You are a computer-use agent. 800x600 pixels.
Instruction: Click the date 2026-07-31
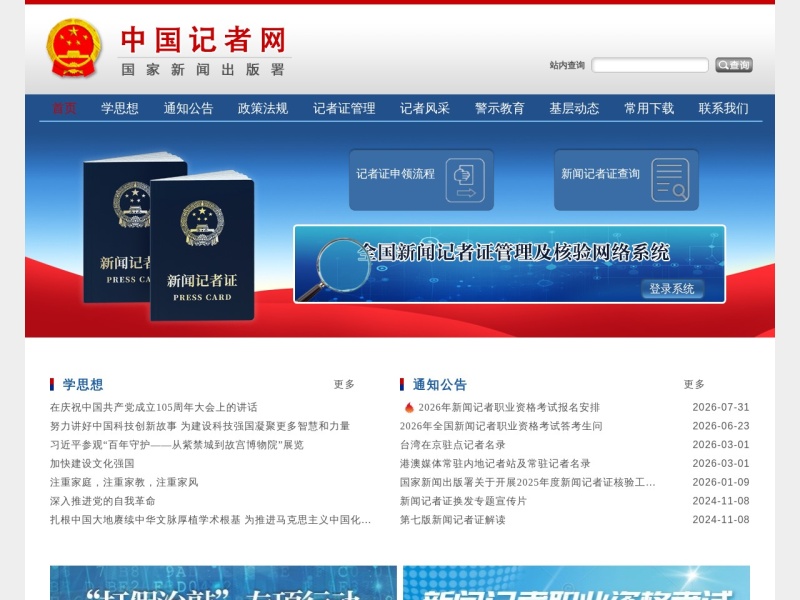click(721, 407)
